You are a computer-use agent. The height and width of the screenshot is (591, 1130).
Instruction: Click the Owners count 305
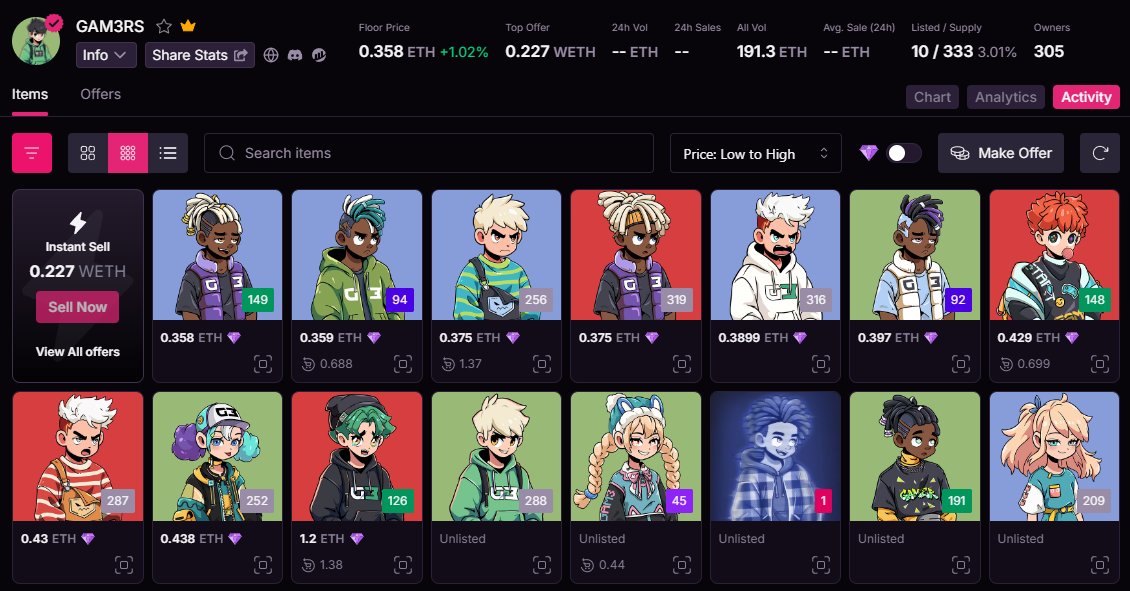pos(1049,52)
